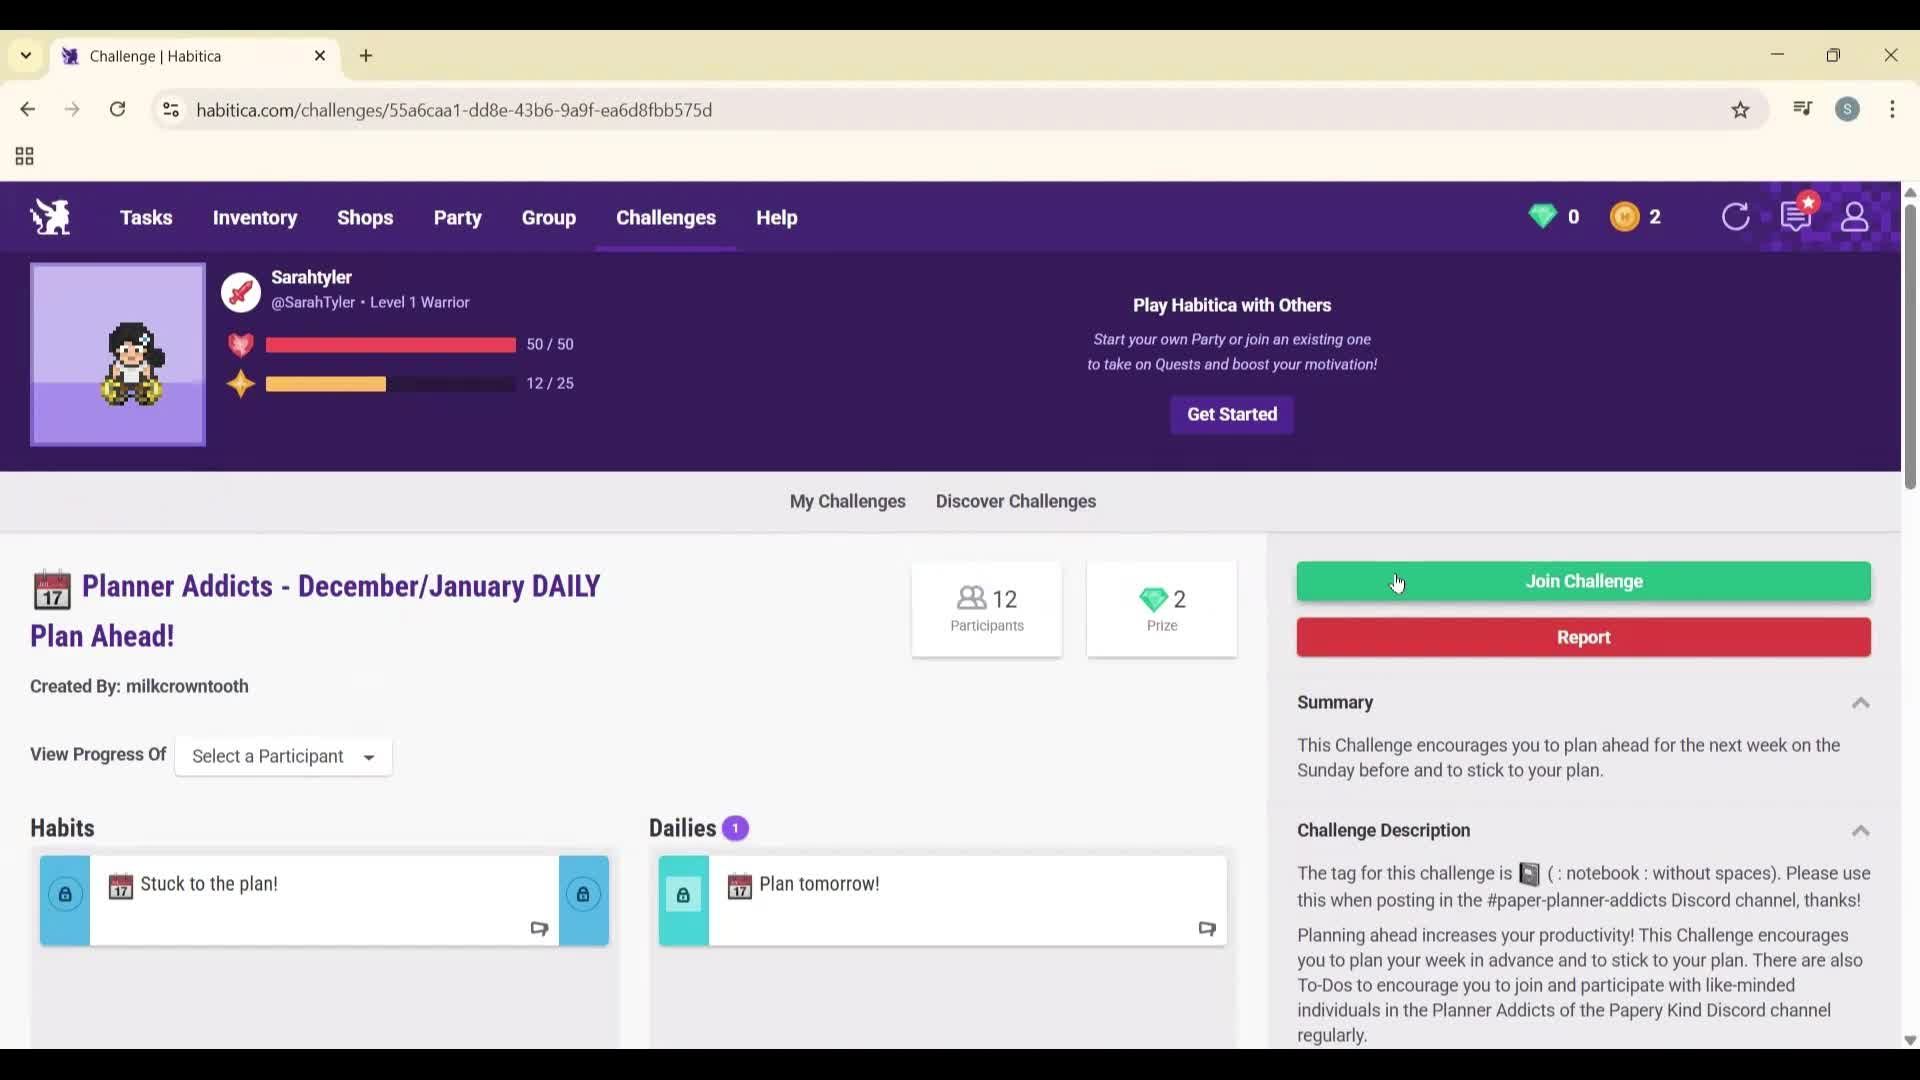The image size is (1920, 1080).
Task: Switch to Discover Challenges tab
Action: click(x=1015, y=502)
